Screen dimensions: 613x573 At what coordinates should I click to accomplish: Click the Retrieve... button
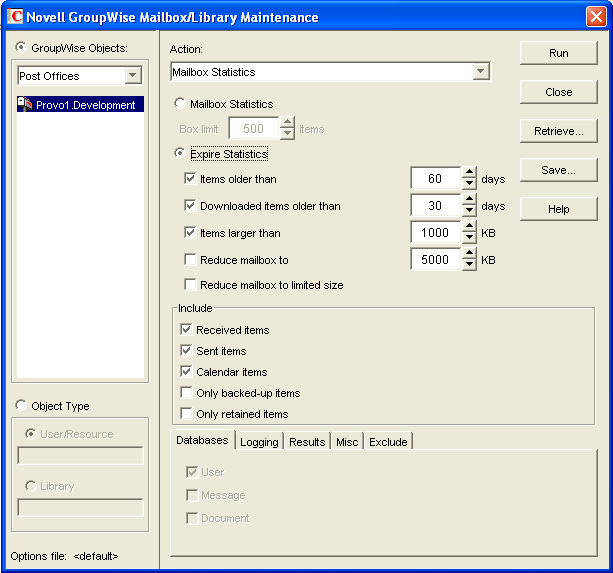(559, 131)
